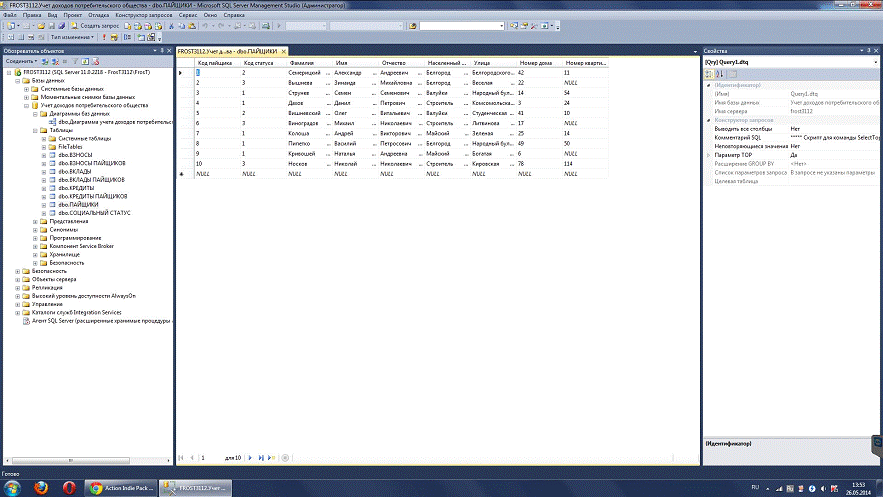Select the Агент SQL Server tree item

101,321
